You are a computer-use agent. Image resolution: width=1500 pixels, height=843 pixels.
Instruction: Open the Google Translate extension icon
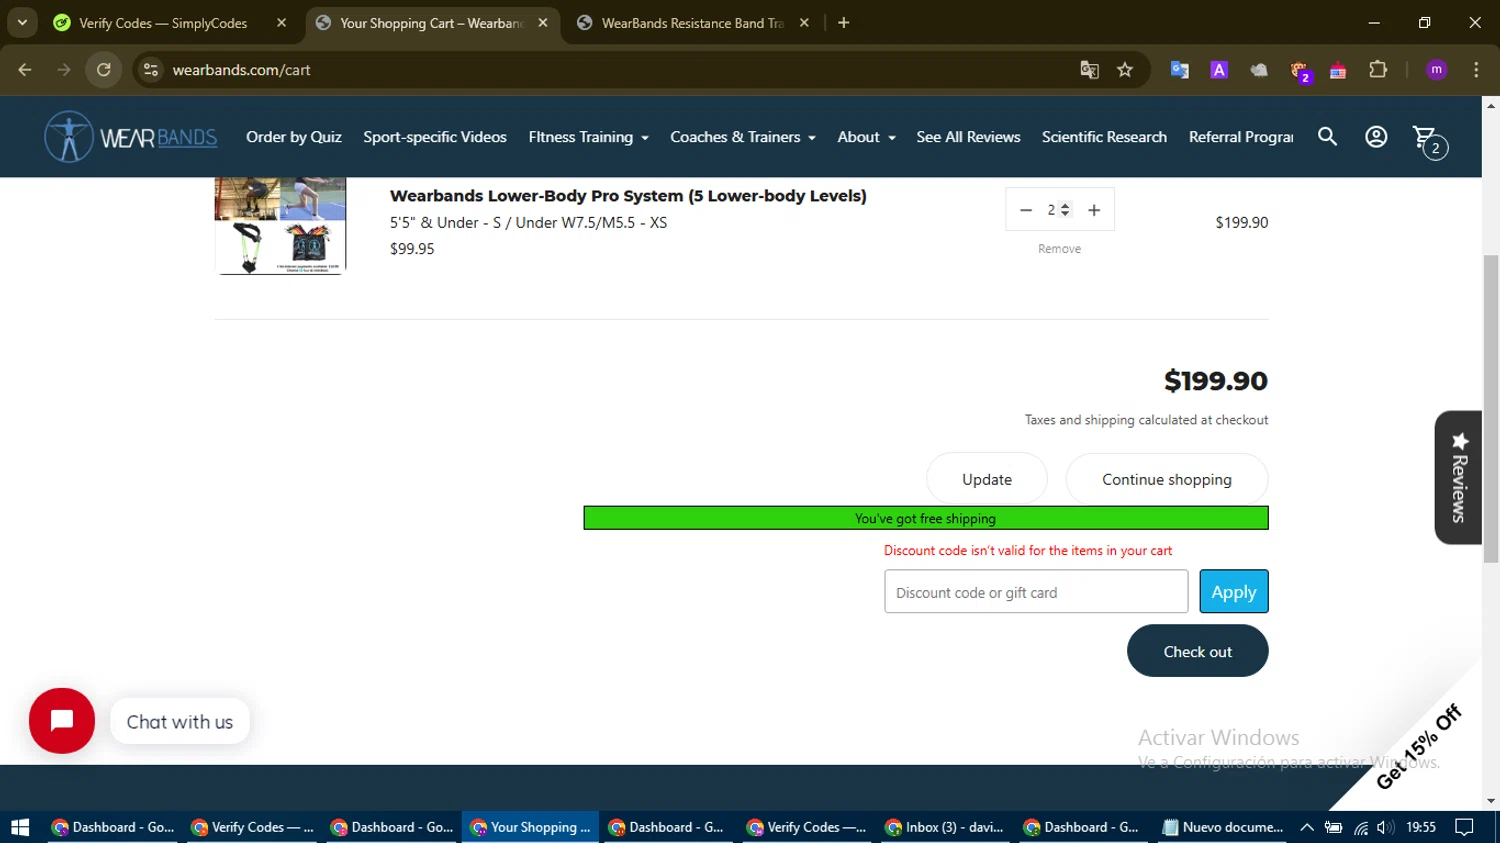[1180, 70]
